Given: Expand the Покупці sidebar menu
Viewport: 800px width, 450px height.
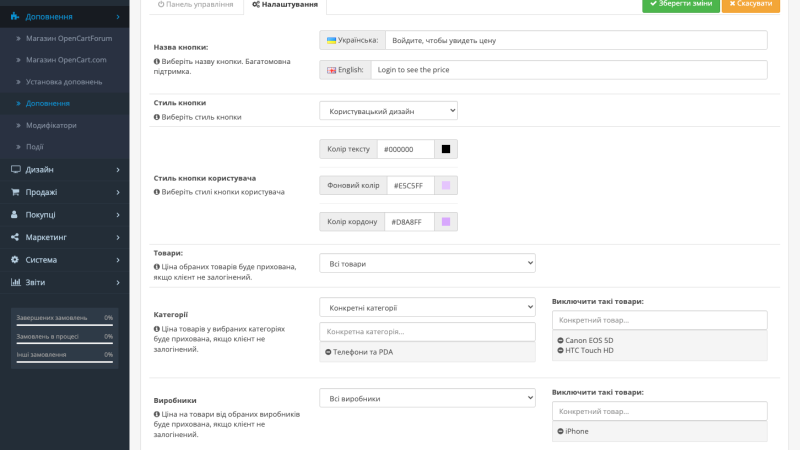Looking at the screenshot, I should click(x=64, y=215).
